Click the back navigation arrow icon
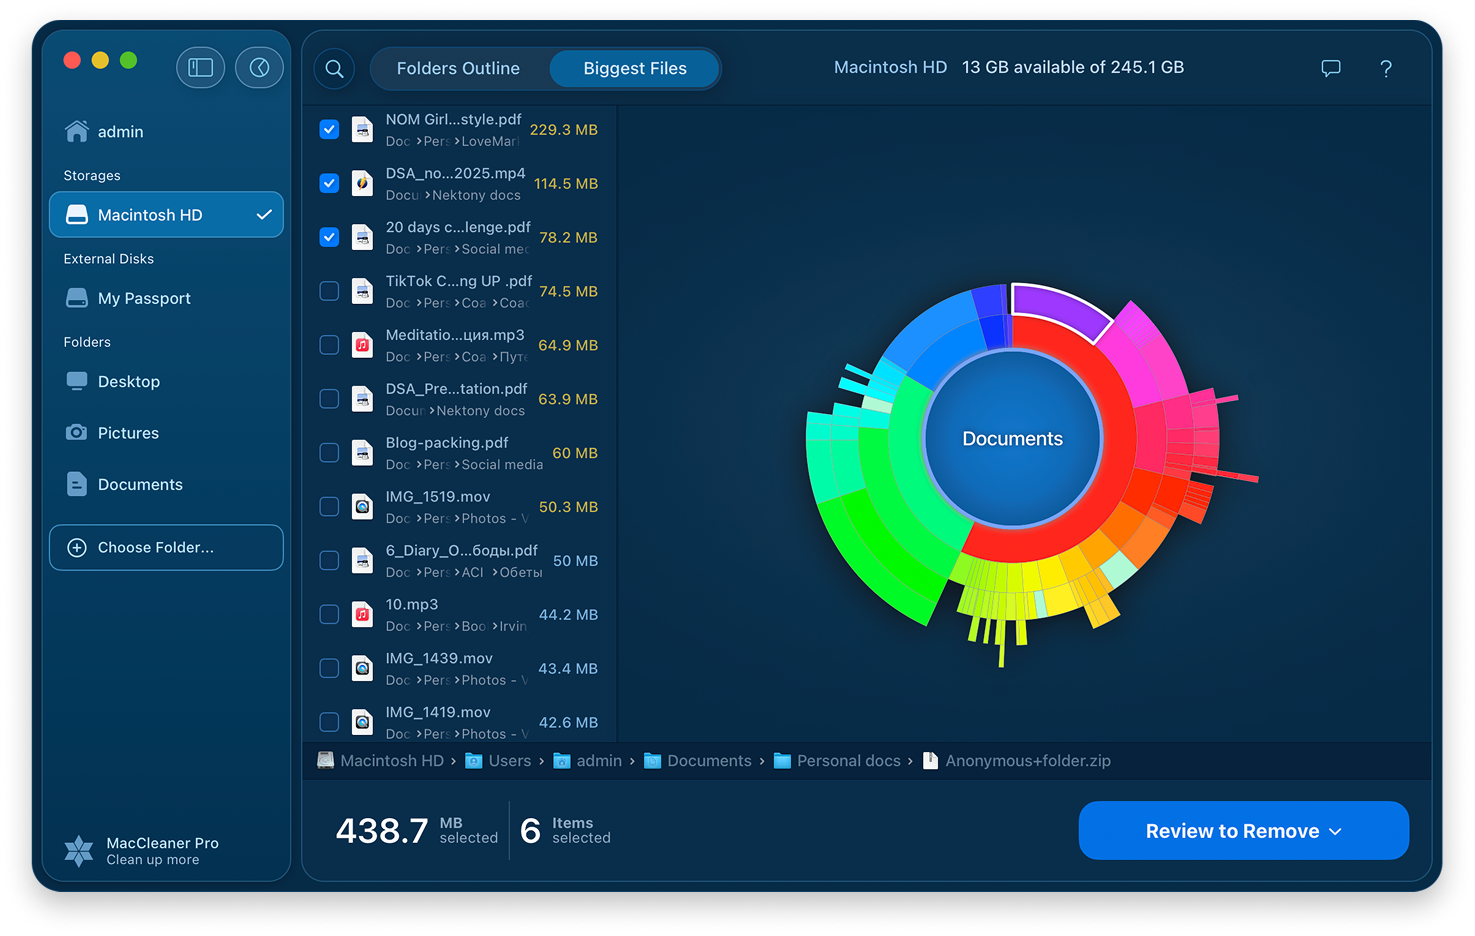 259,68
